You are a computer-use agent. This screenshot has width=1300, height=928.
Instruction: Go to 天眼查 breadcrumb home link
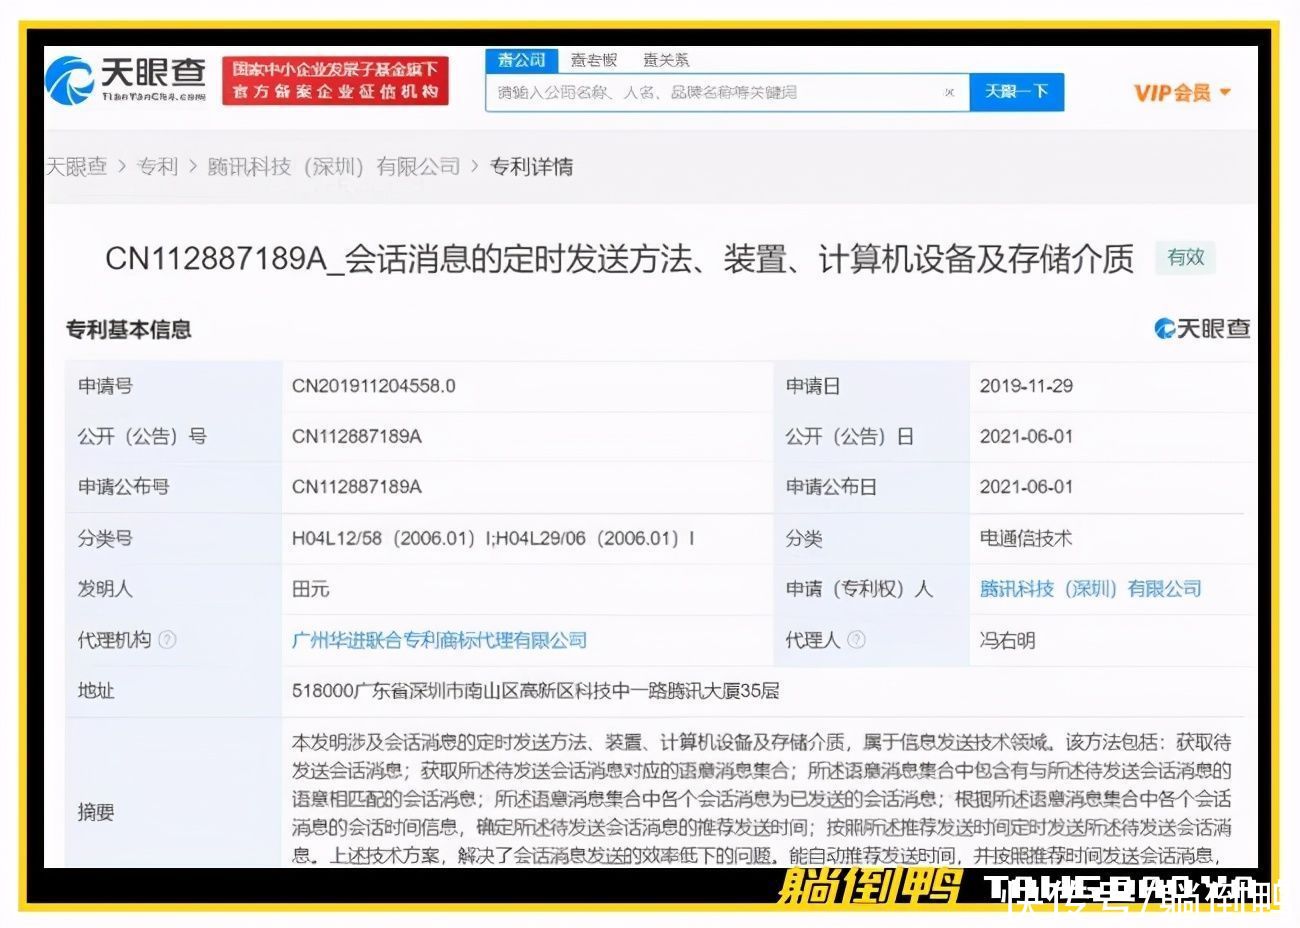point(76,167)
